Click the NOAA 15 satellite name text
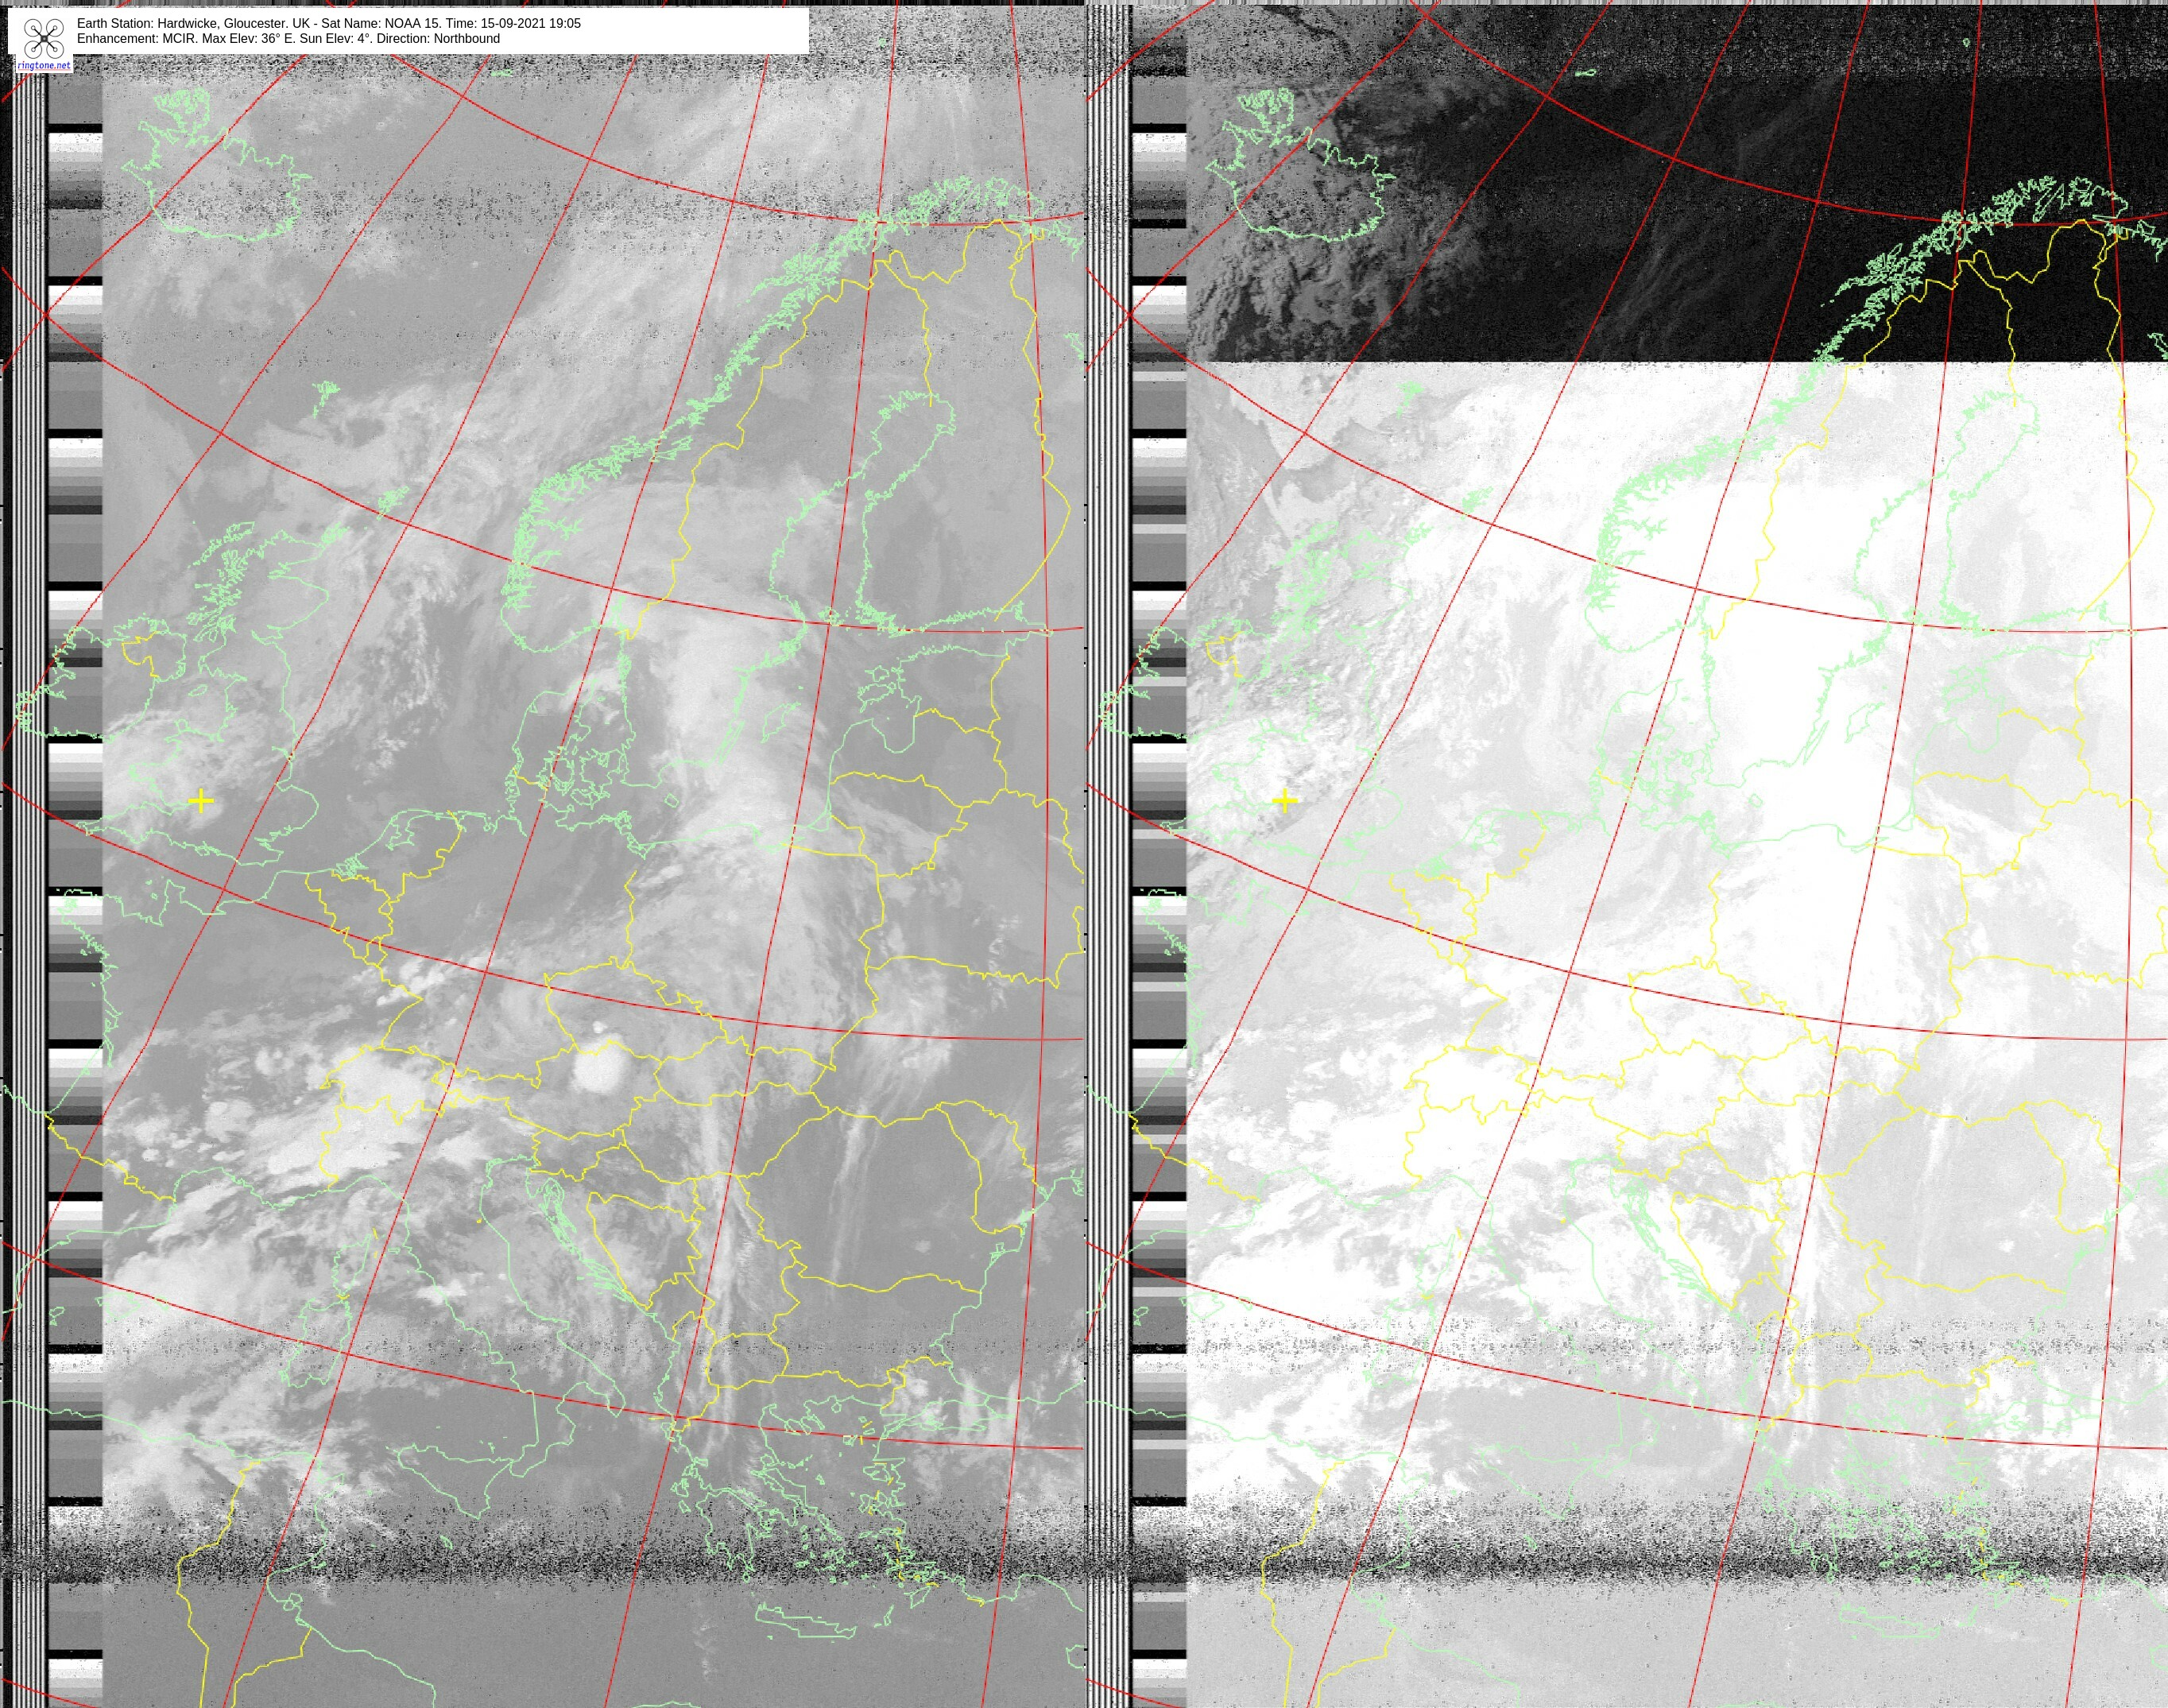This screenshot has width=2168, height=1708. point(412,23)
